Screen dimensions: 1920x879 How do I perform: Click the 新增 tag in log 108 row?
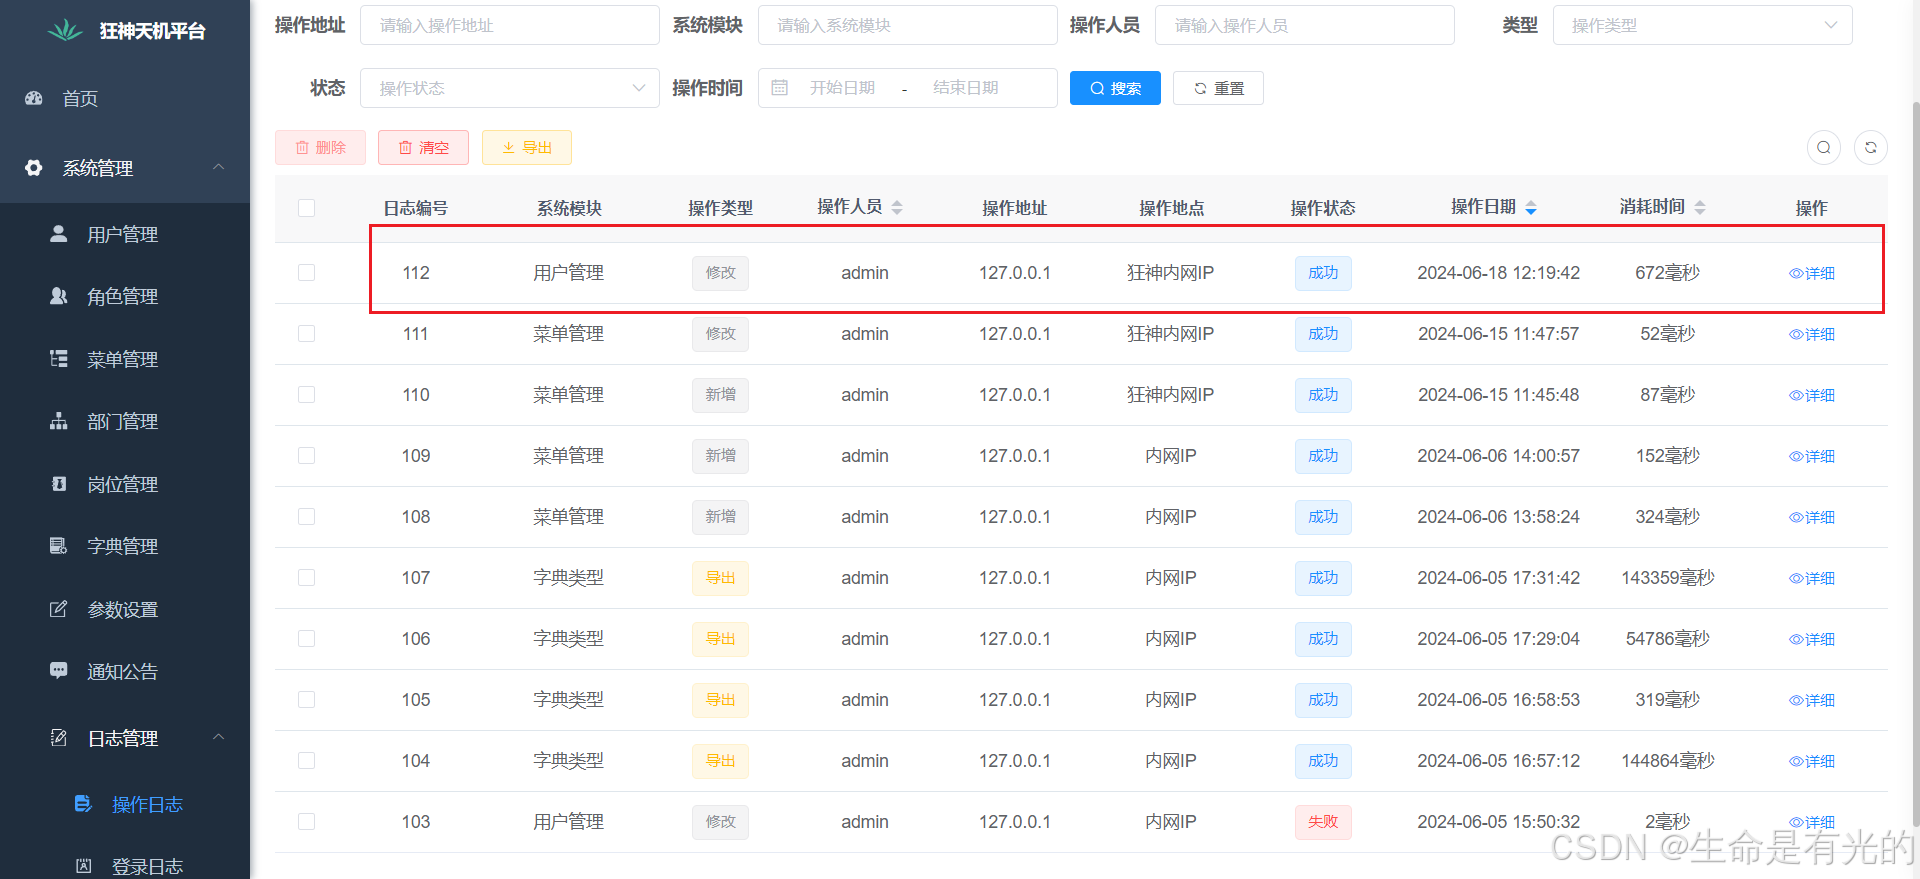(x=720, y=517)
